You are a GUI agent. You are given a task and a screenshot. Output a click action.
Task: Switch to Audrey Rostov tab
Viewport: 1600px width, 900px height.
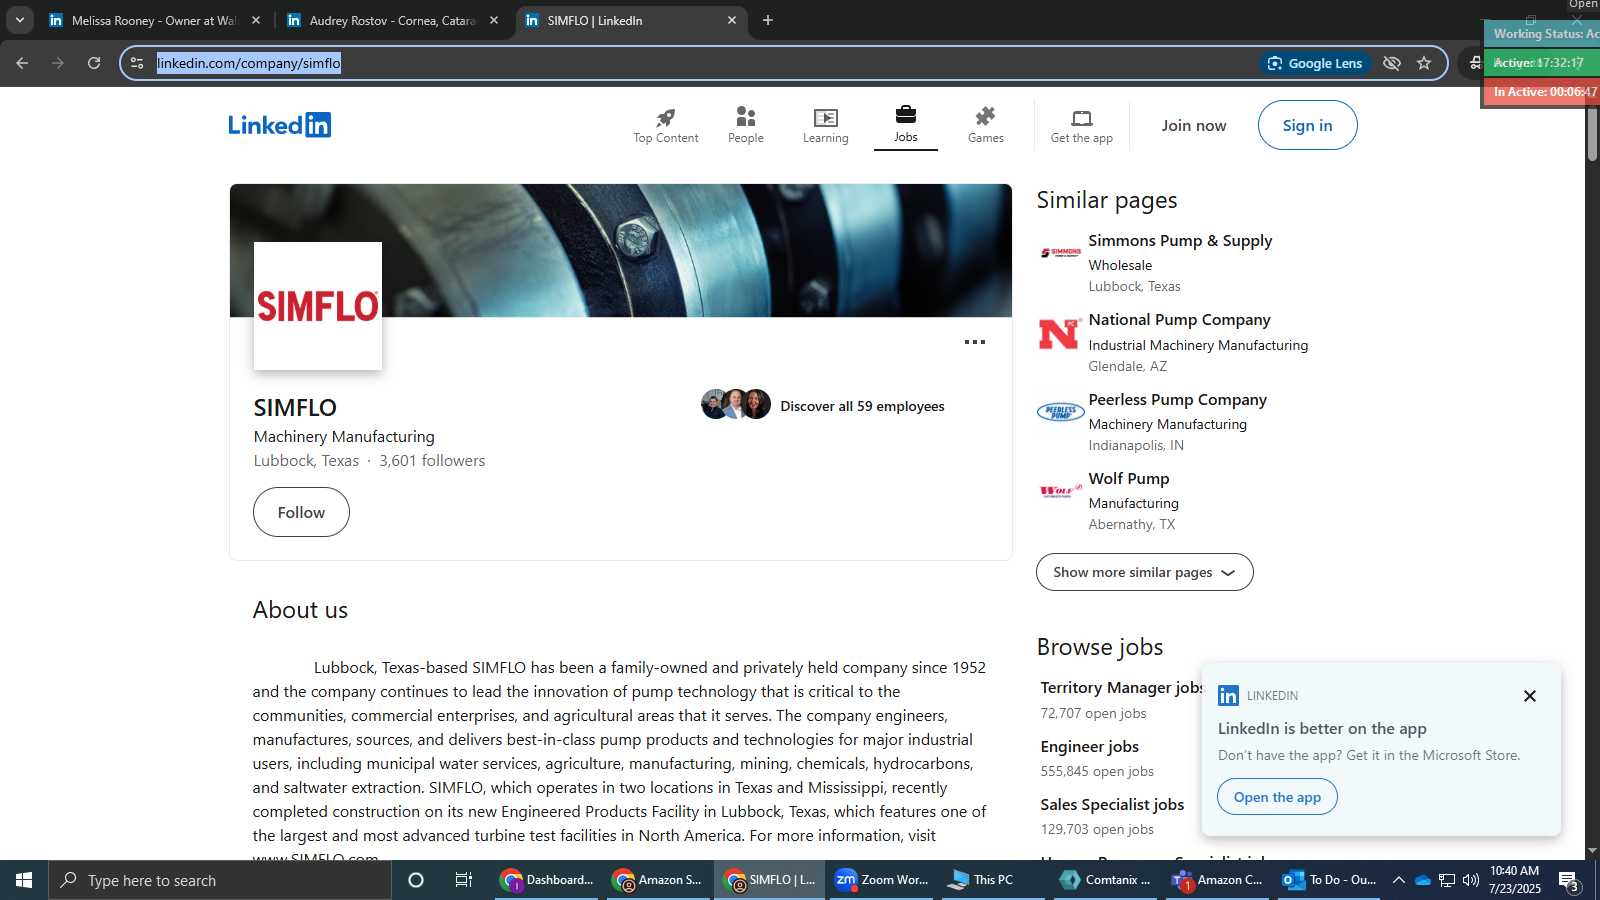392,20
